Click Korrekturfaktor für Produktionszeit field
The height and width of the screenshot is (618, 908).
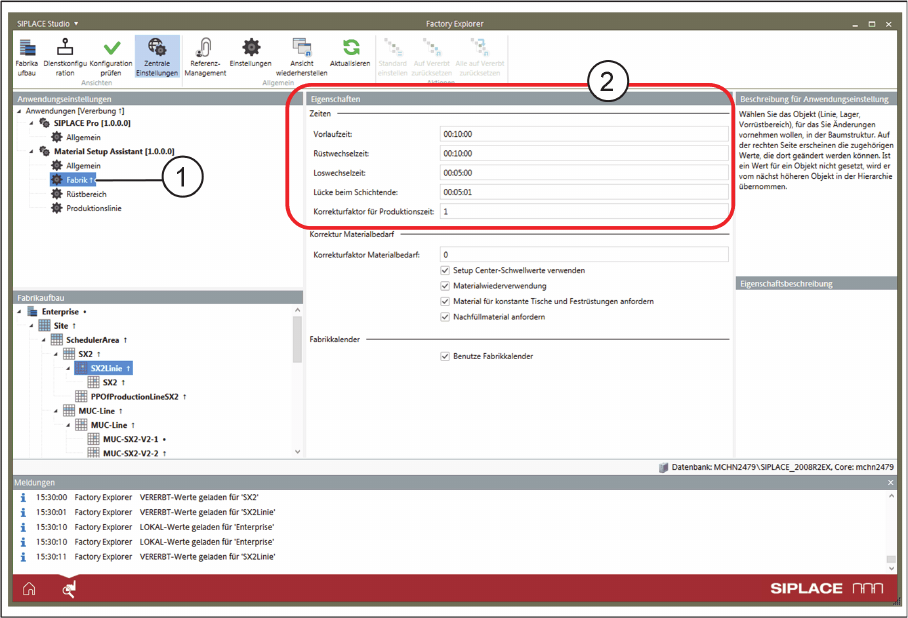pyautogui.click(x=584, y=211)
